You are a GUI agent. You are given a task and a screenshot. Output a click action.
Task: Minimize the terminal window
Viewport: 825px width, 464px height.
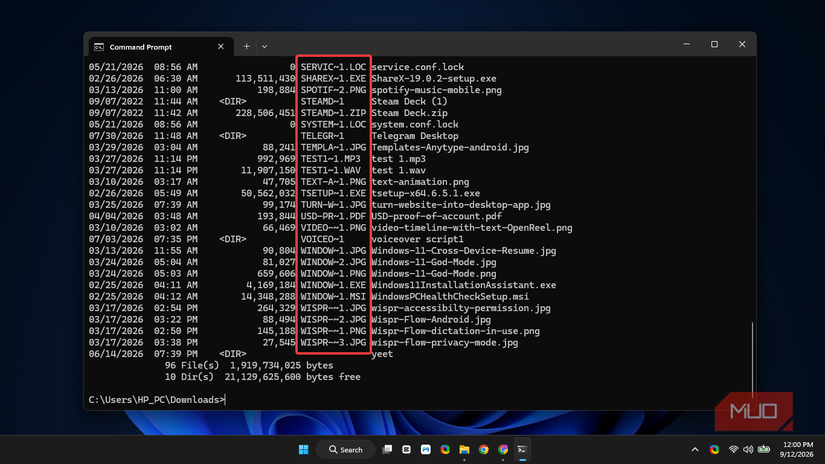pos(687,44)
